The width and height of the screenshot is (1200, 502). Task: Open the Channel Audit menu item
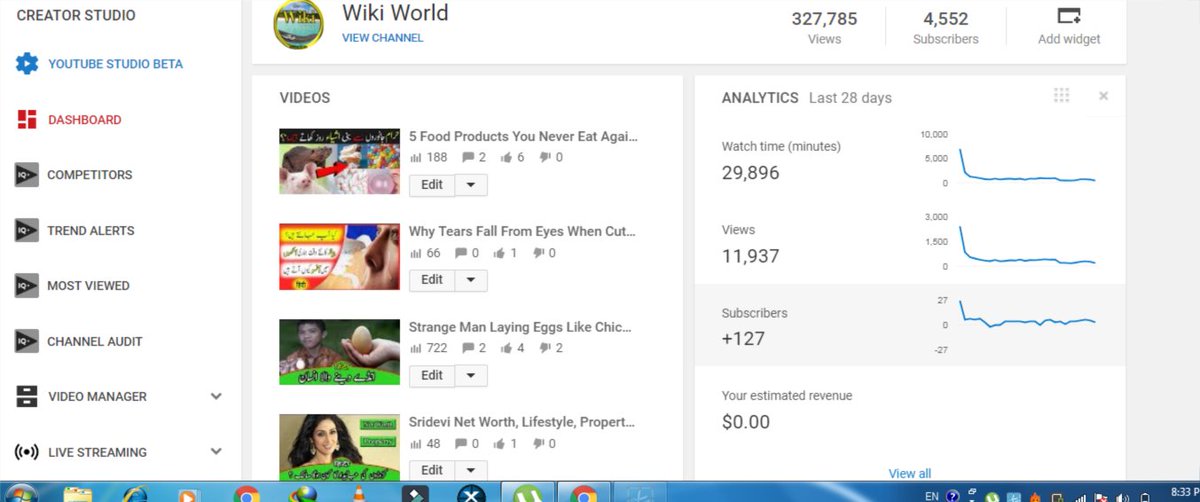[x=95, y=342]
